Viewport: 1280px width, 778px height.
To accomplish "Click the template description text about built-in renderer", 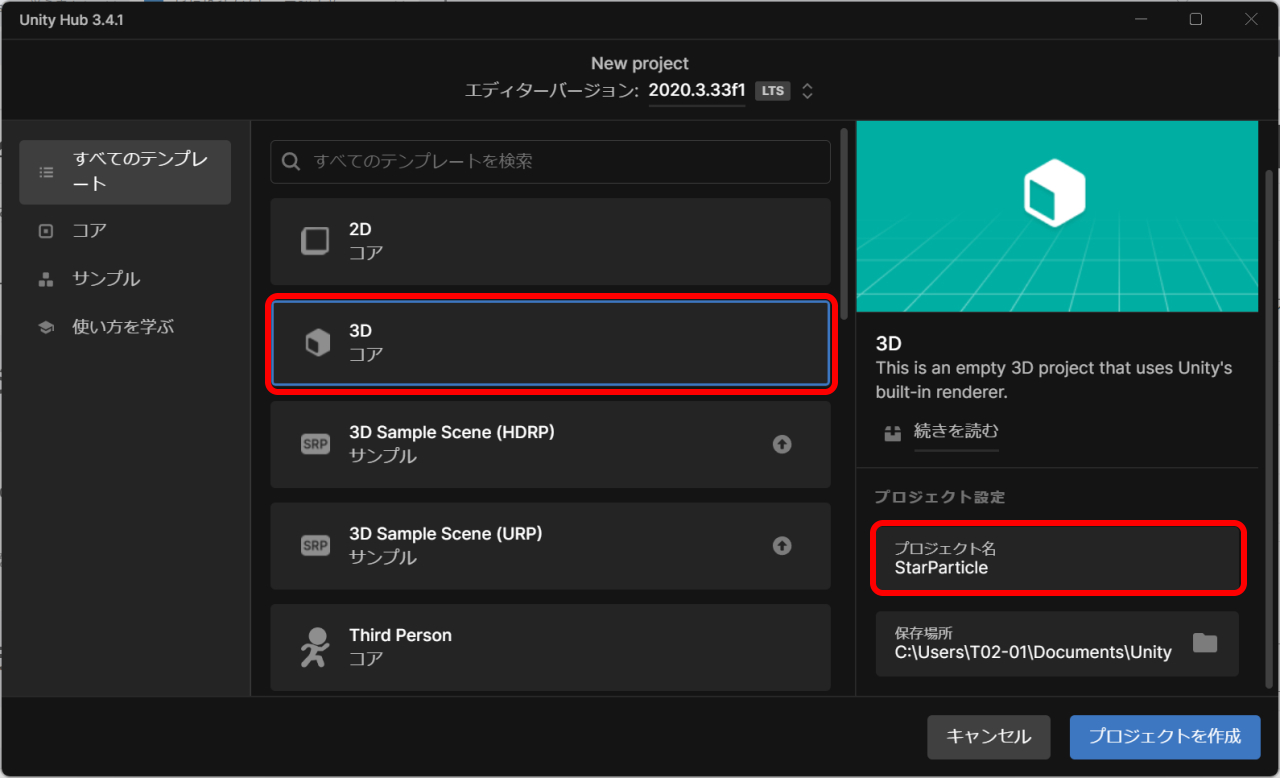I will click(1054, 380).
